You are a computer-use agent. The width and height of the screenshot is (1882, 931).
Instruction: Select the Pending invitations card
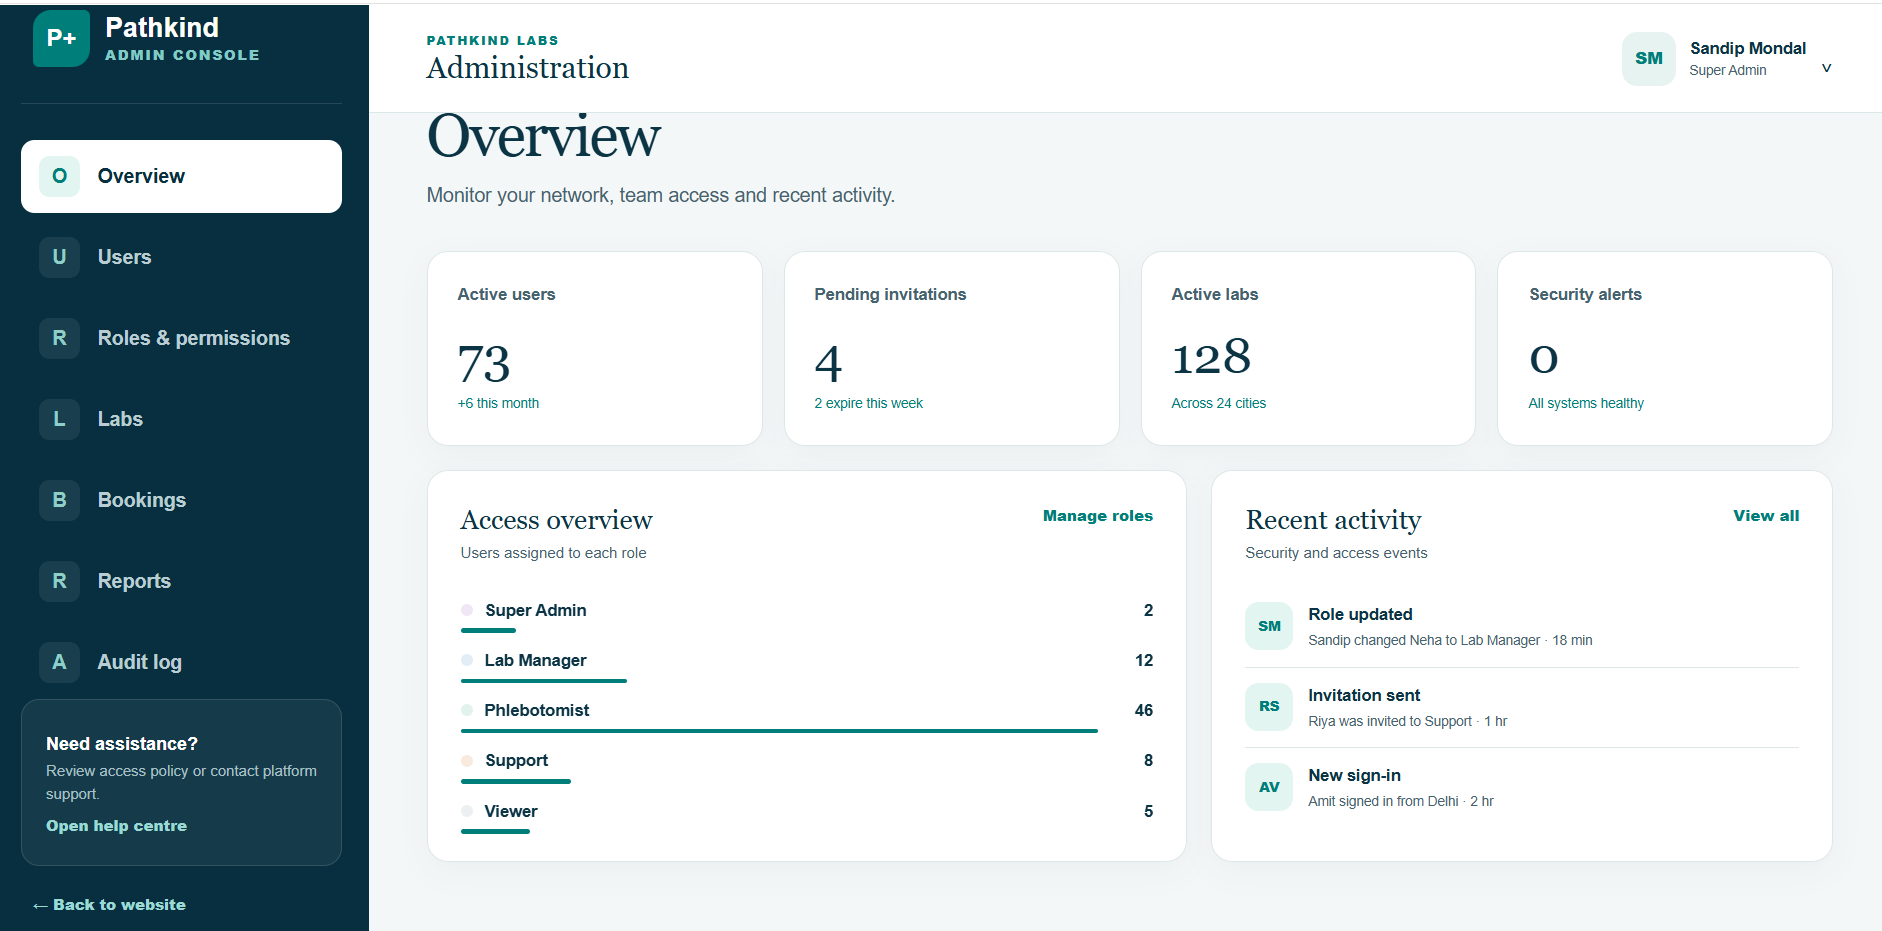click(952, 348)
